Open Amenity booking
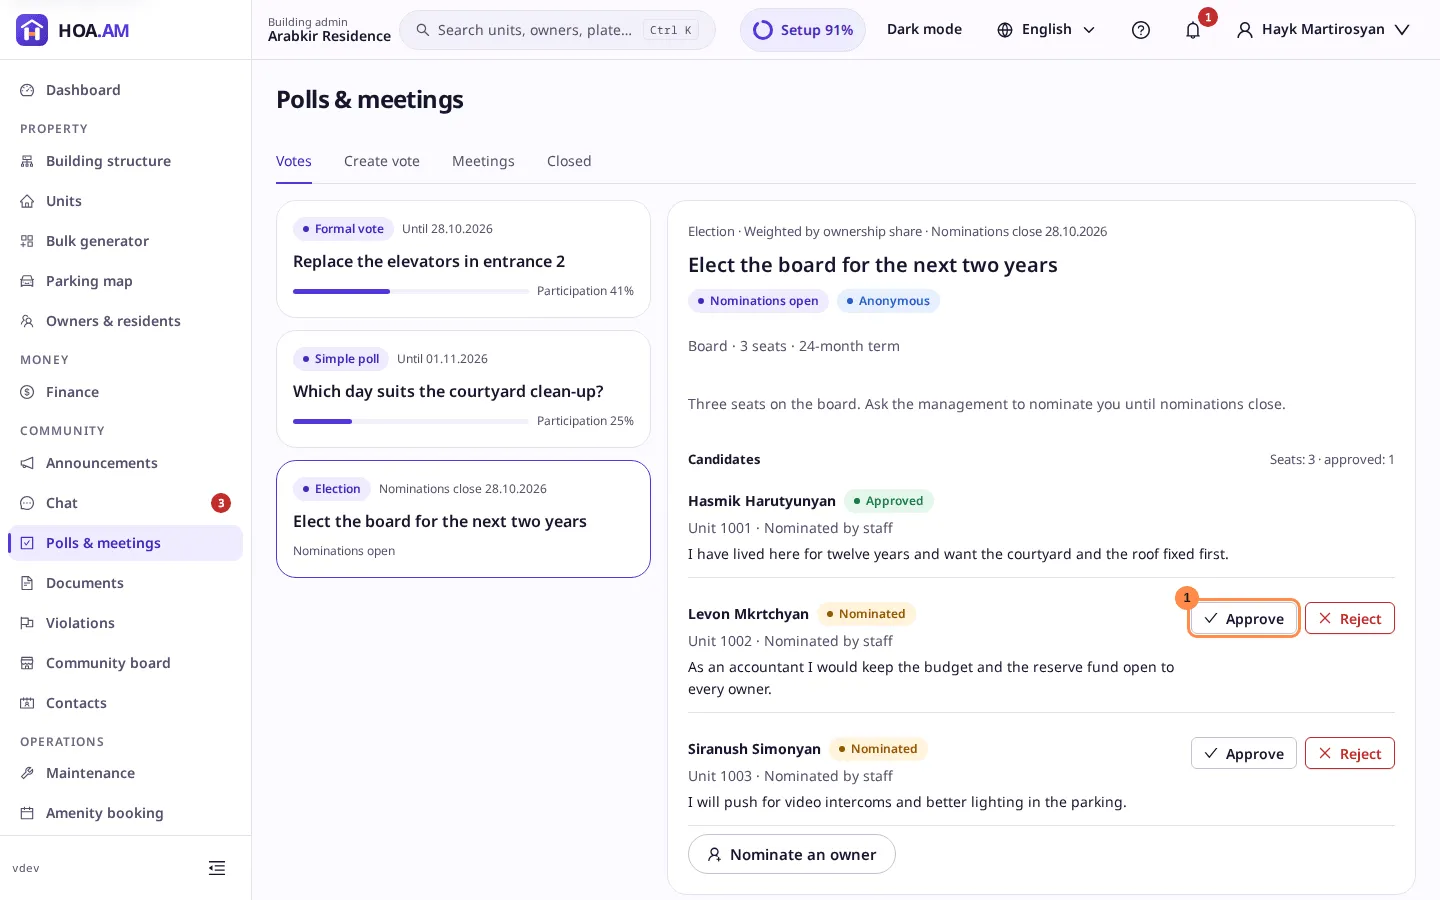This screenshot has height=900, width=1440. click(125, 813)
